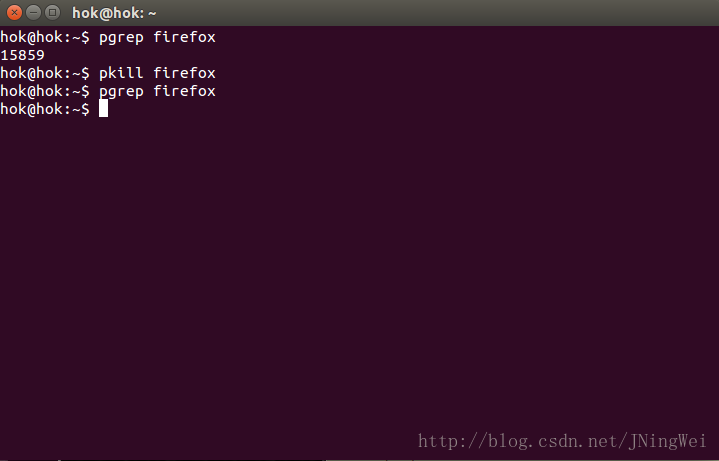Click the first pgrep command word
The image size is (719, 461).
(121, 37)
